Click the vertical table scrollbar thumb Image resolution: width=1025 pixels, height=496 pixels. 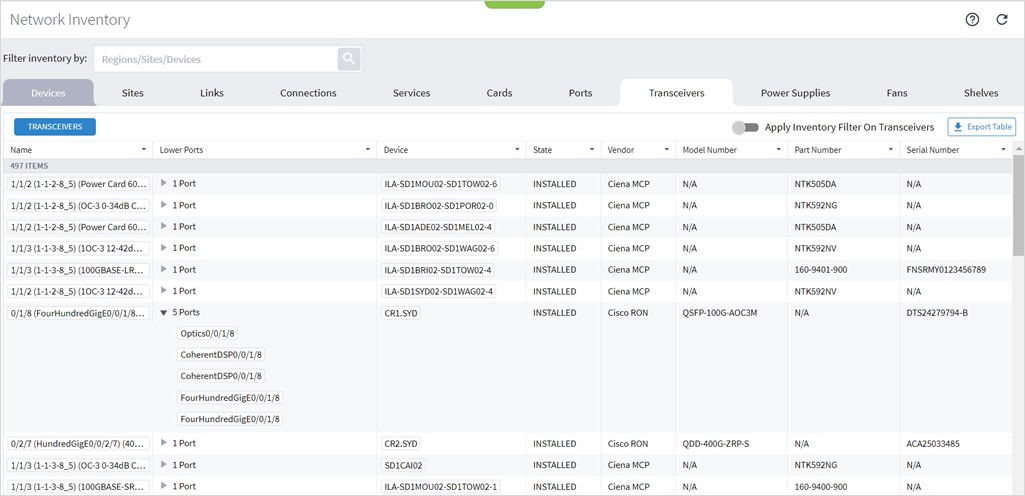(x=1018, y=206)
